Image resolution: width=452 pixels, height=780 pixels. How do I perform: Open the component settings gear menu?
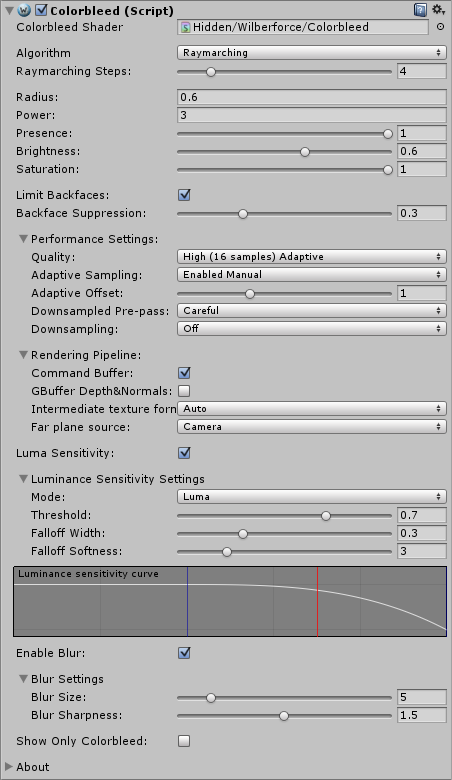coord(438,10)
